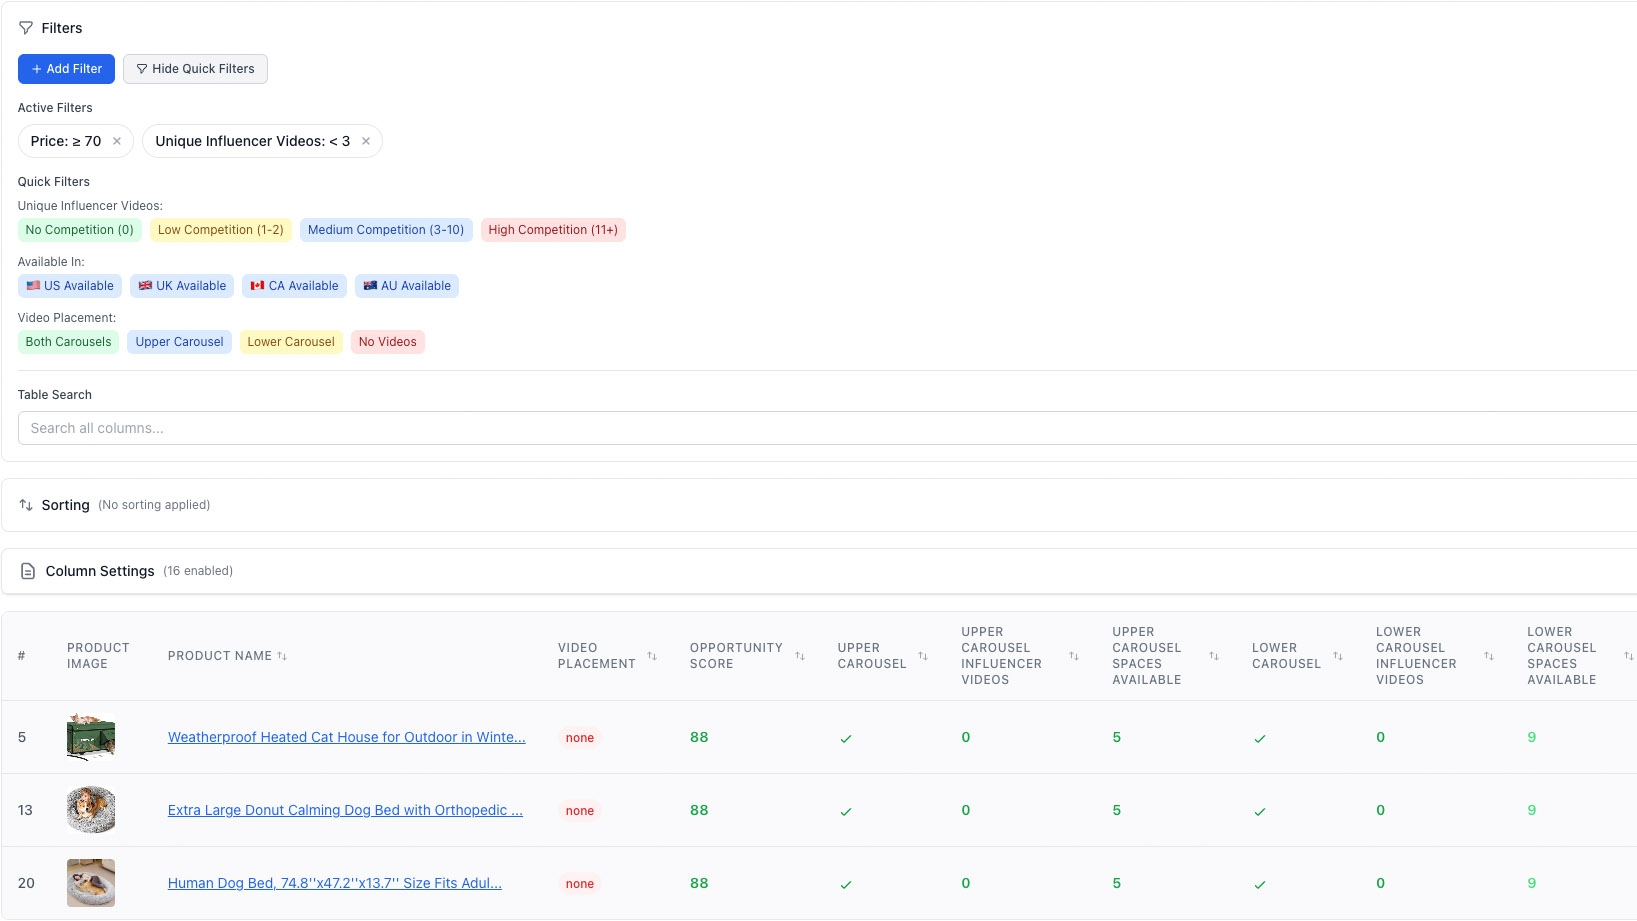Expand the Sorting section

(x=66, y=504)
